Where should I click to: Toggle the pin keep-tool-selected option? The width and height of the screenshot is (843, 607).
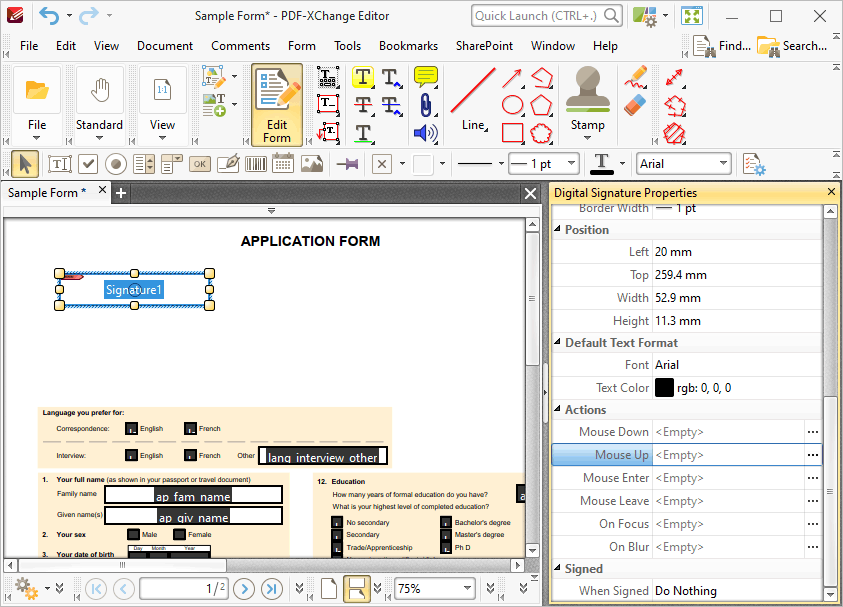click(348, 164)
